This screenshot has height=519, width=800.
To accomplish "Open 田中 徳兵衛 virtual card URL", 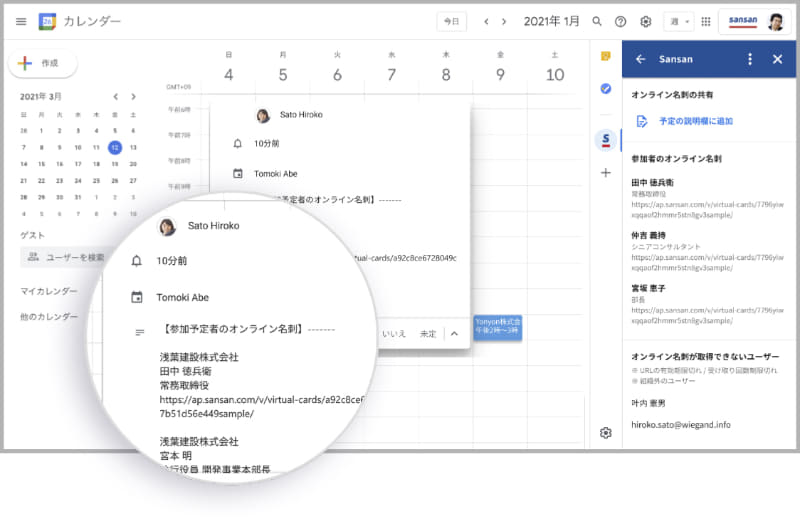I will click(x=707, y=209).
